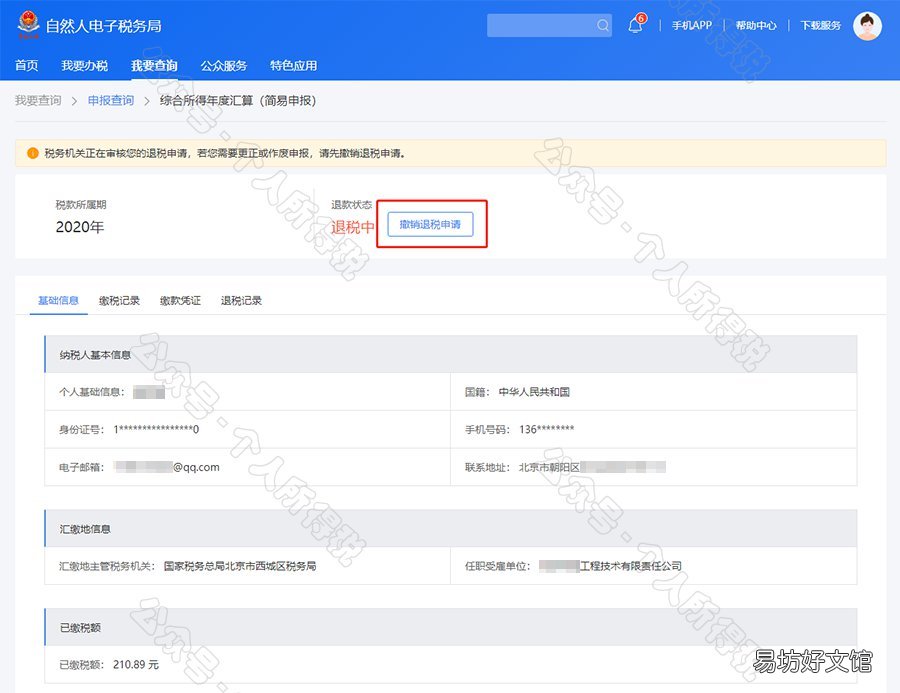The image size is (900, 693).
Task: Open the 公众服务 menu
Action: click(223, 65)
